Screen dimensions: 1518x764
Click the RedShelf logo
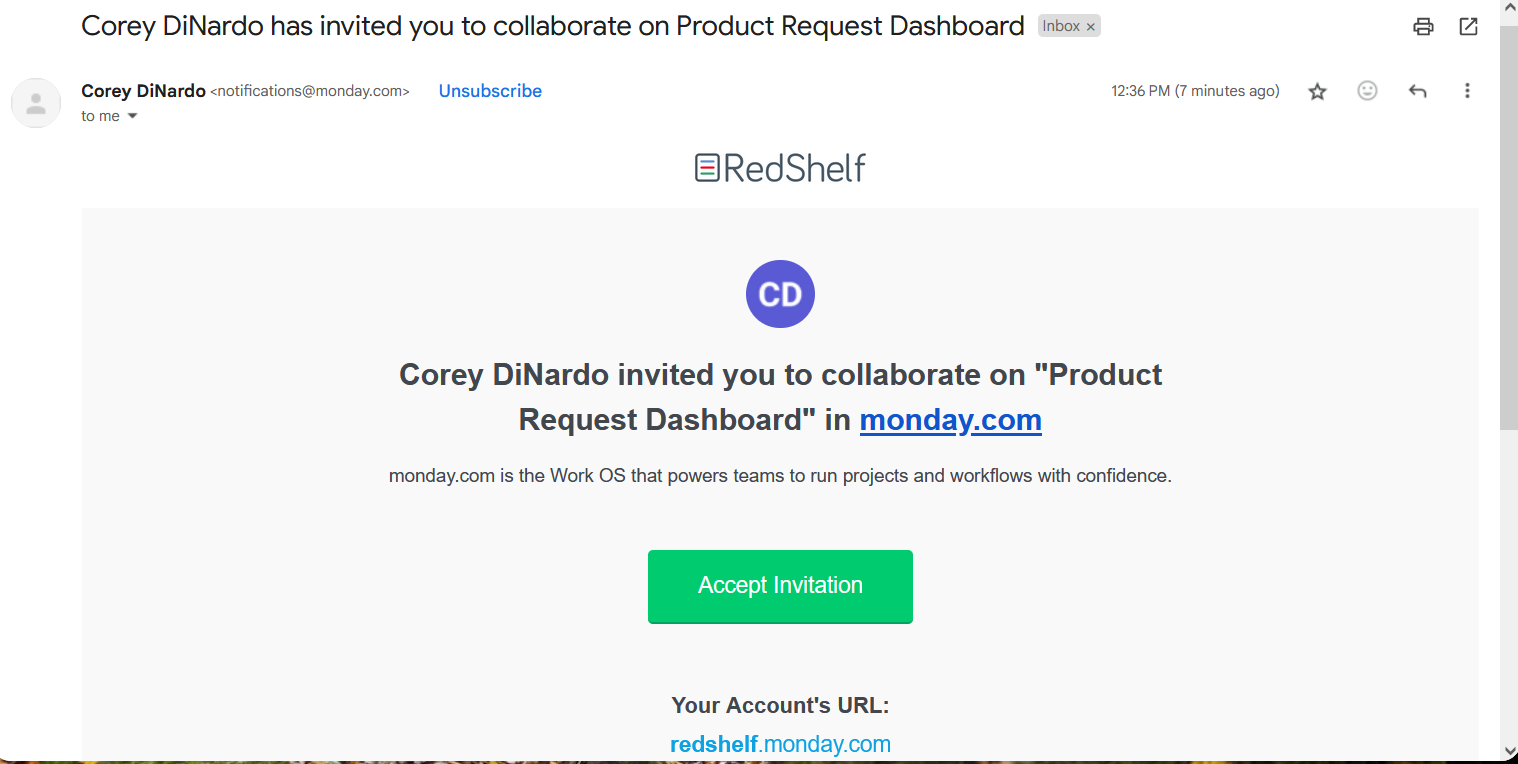[x=780, y=168]
